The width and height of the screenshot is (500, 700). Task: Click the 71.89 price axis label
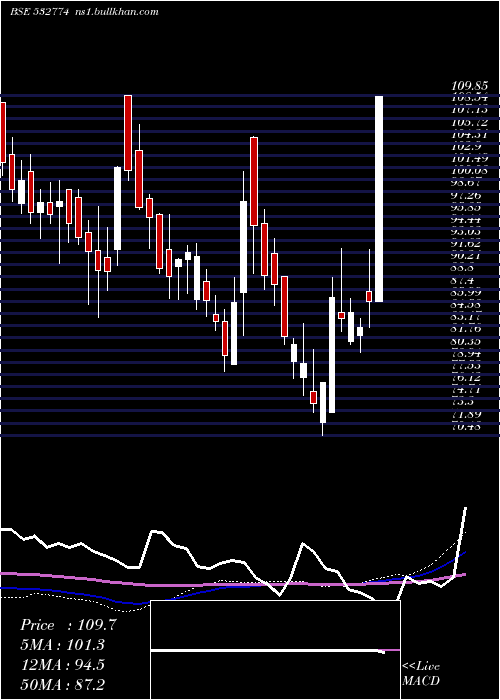(466, 414)
